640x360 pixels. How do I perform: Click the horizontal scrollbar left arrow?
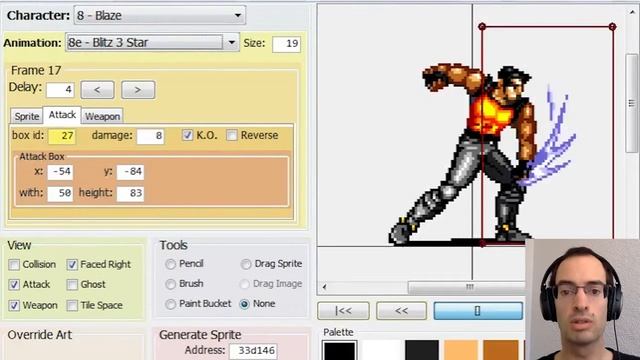coord(324,287)
